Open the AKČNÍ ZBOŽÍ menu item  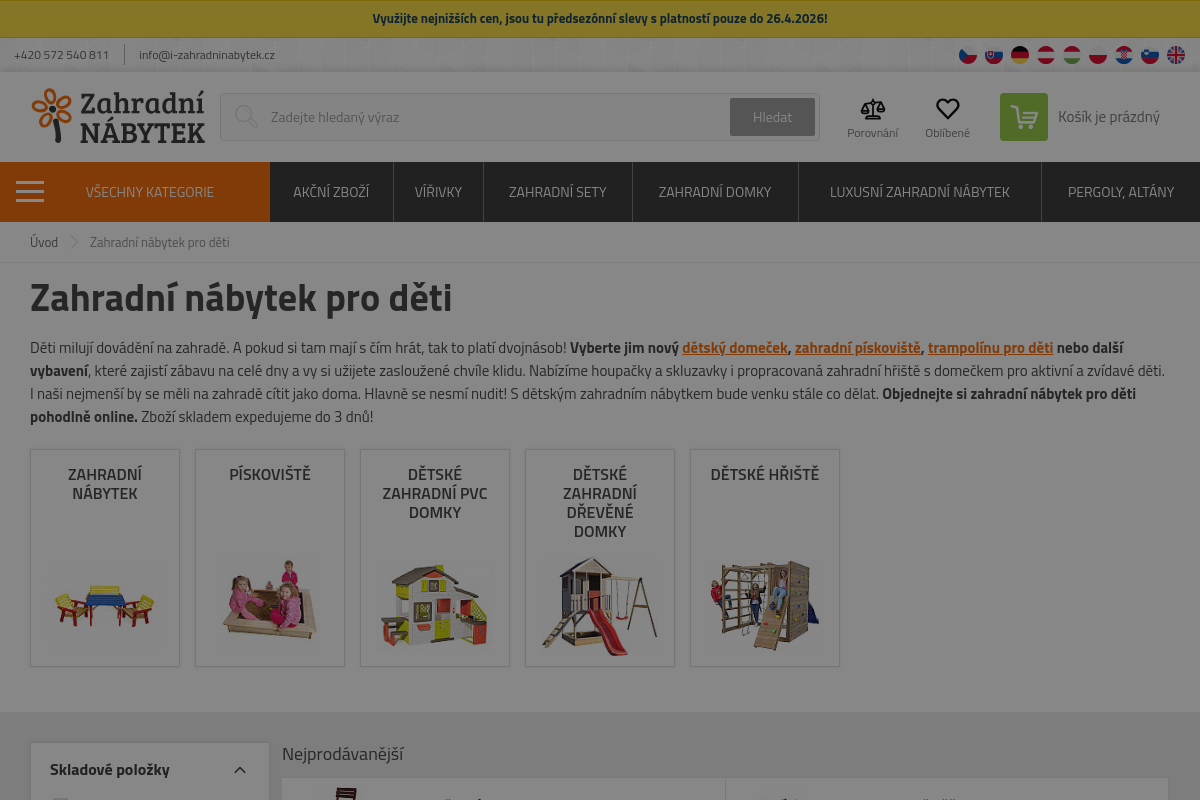click(x=331, y=192)
